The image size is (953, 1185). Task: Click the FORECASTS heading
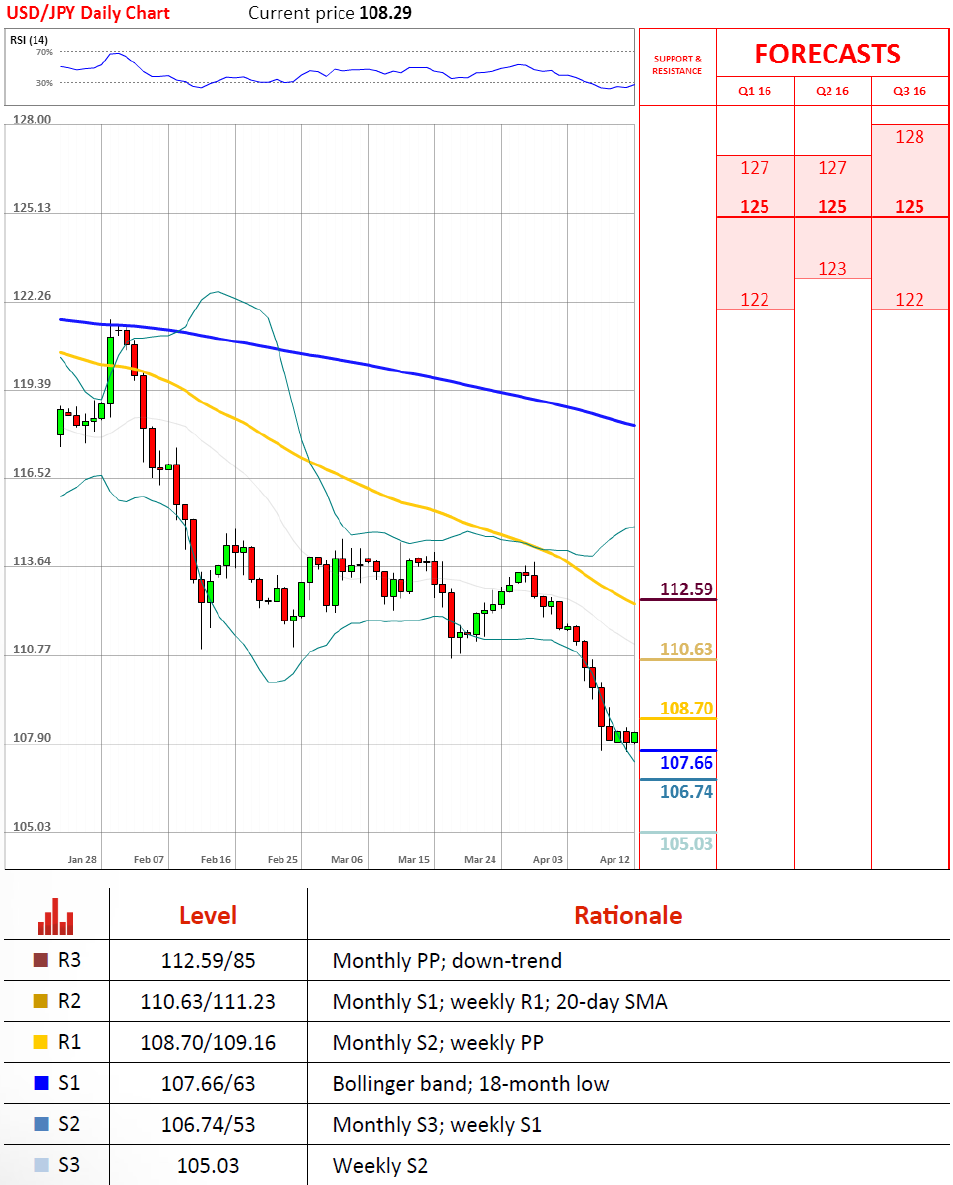pos(828,54)
